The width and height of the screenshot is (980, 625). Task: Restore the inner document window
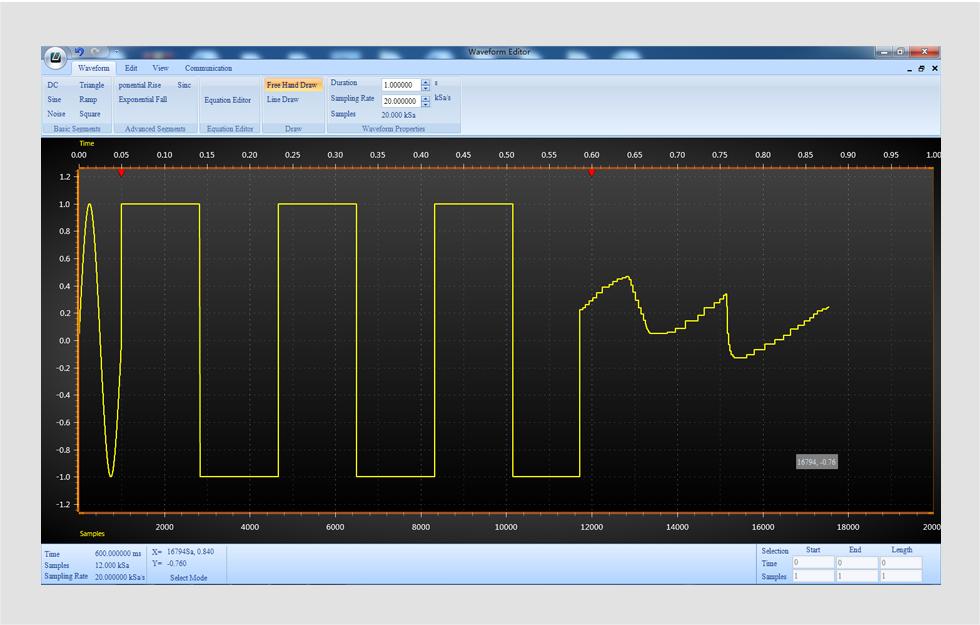tap(922, 69)
